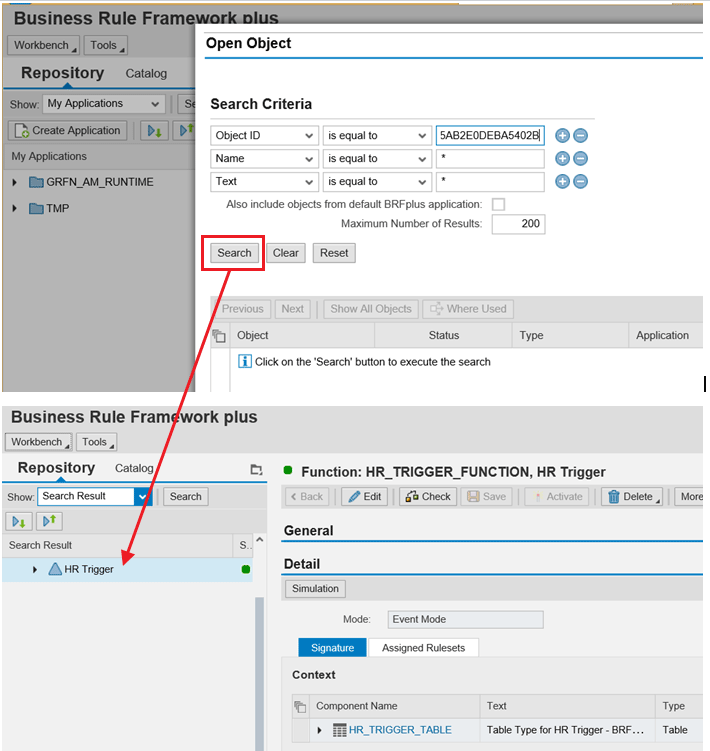Click the Search button in Open Object dialog

pos(234,253)
